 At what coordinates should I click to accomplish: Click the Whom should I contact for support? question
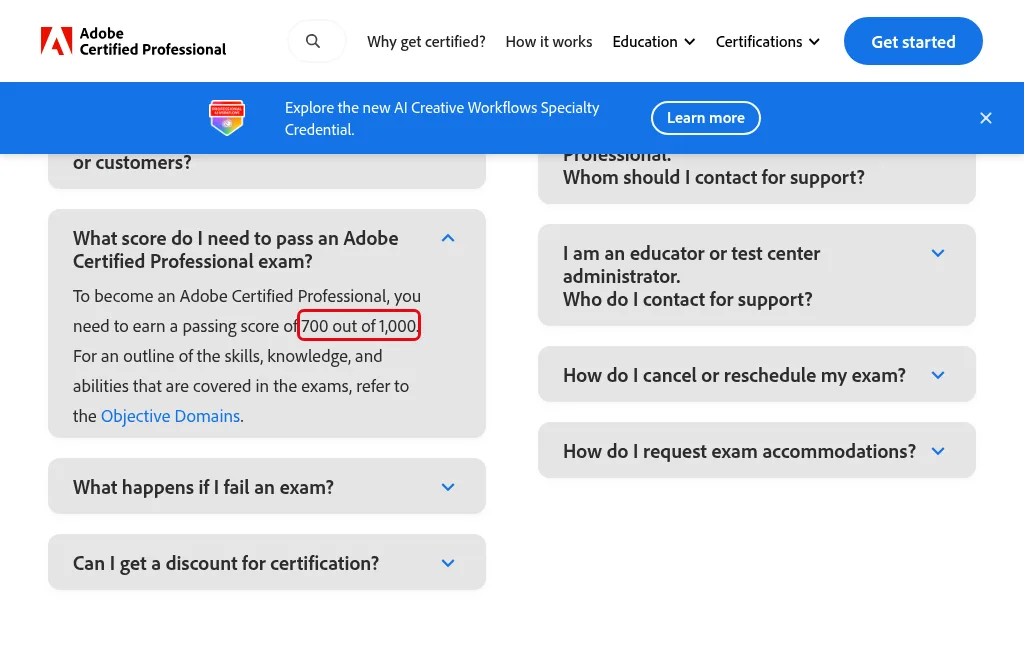tap(756, 177)
